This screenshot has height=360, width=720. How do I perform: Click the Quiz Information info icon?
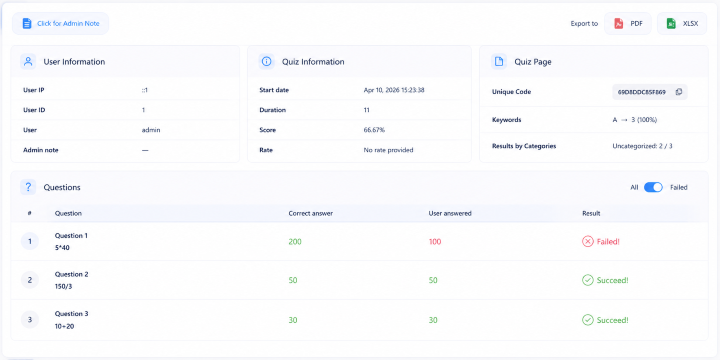pos(266,62)
